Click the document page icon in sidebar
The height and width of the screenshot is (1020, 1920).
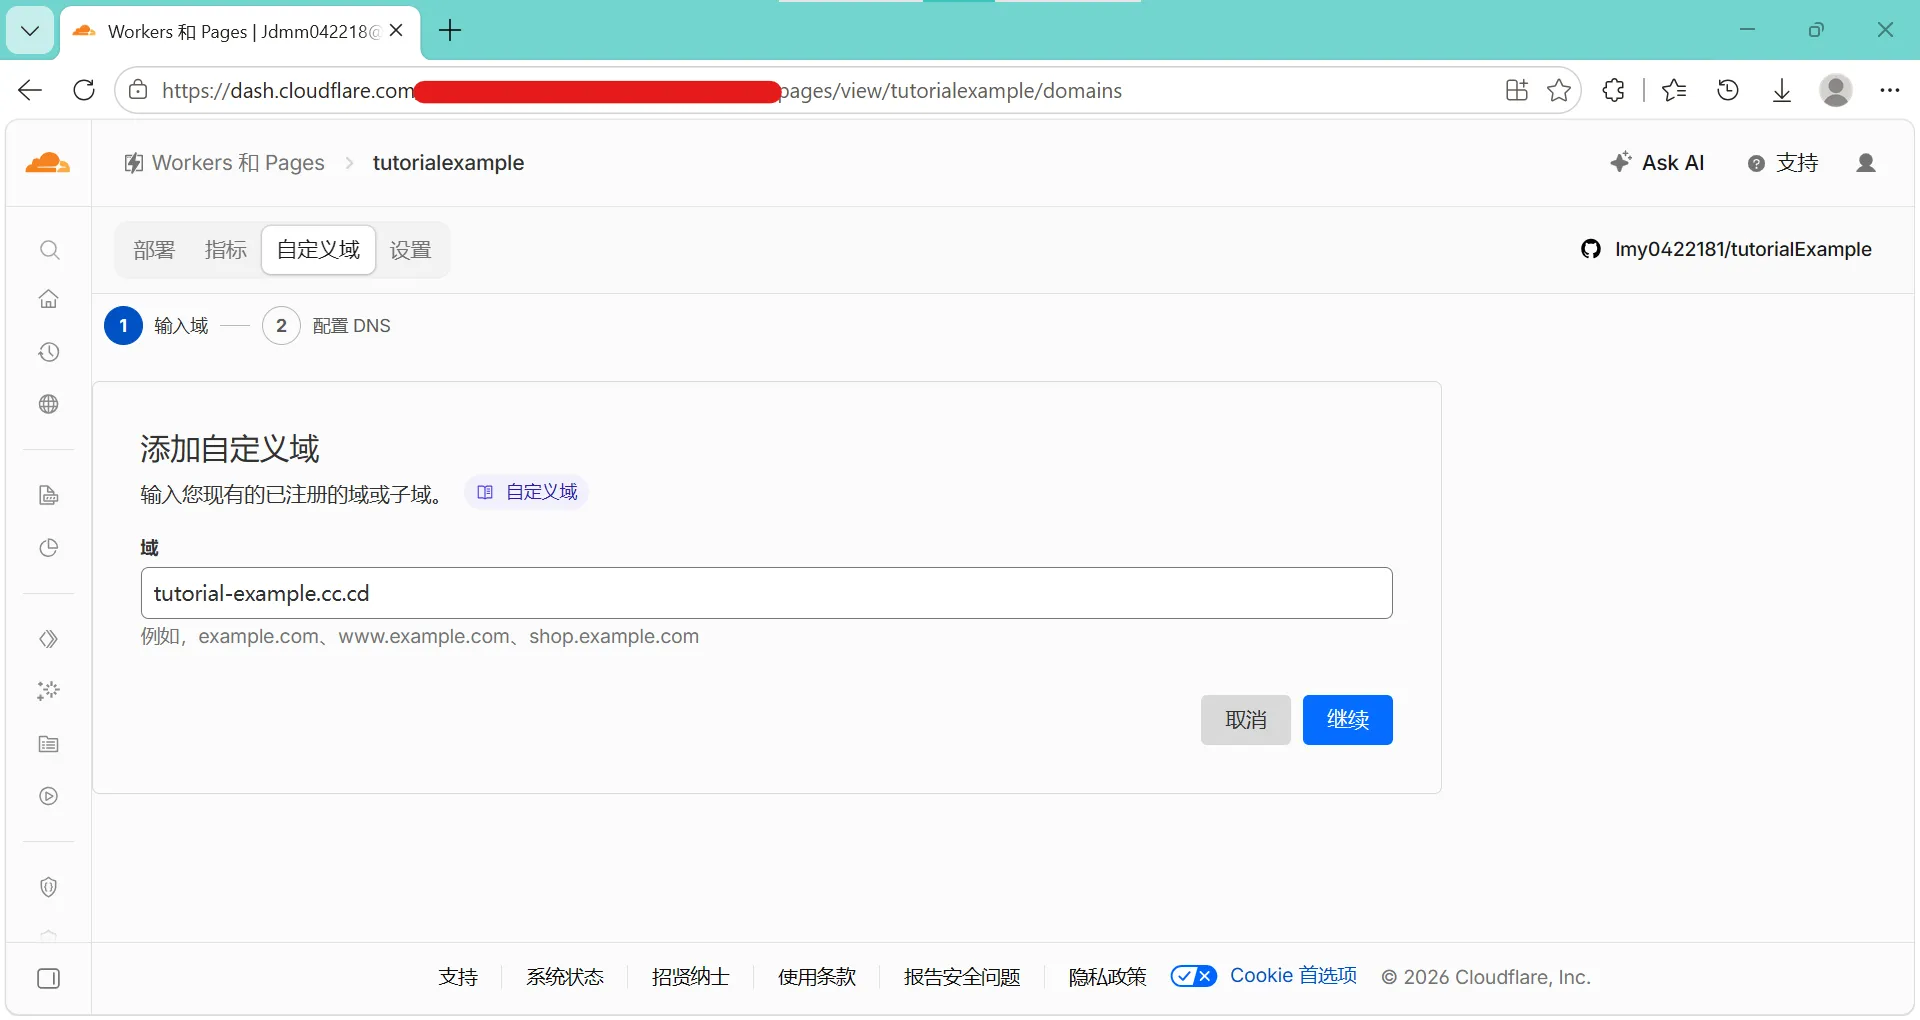(x=49, y=496)
